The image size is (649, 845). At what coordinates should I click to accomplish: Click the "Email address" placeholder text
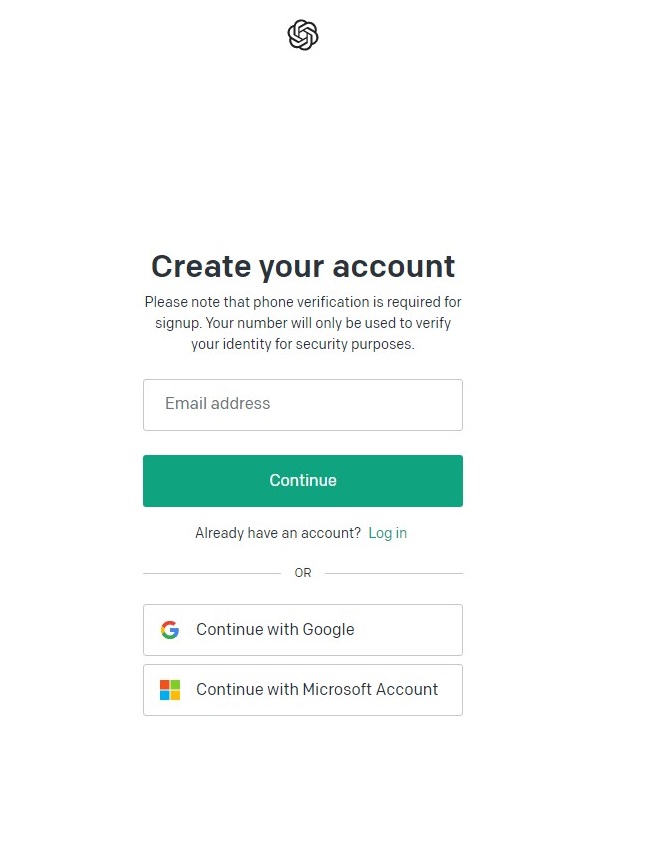click(218, 404)
